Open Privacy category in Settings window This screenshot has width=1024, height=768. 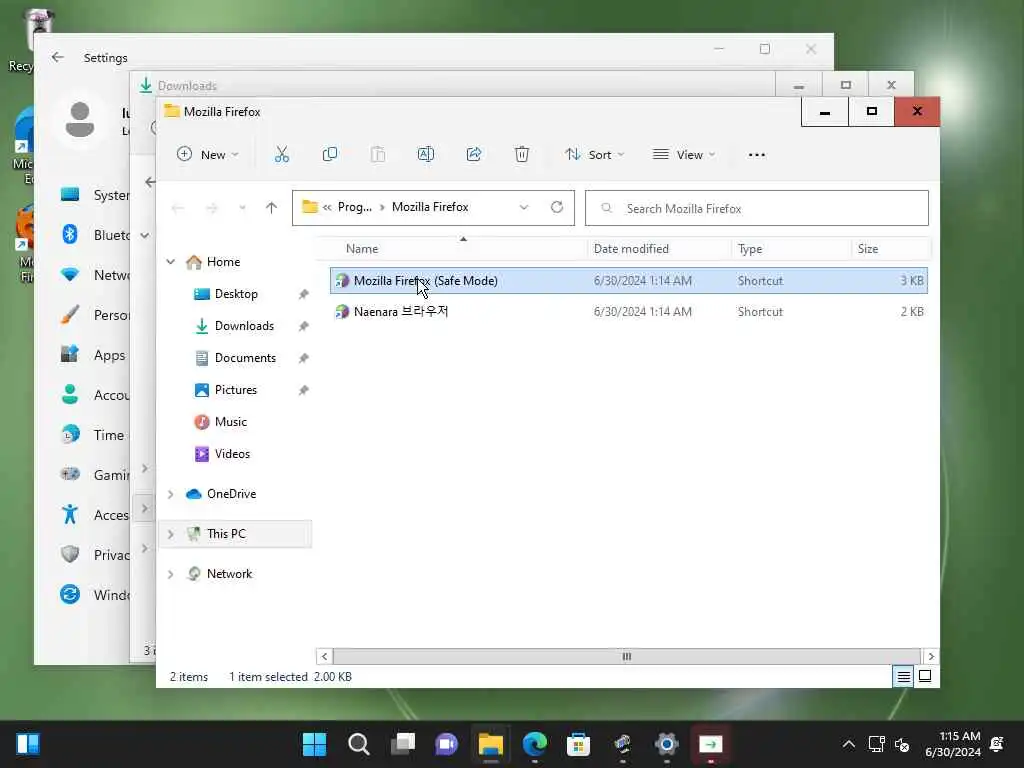93,555
